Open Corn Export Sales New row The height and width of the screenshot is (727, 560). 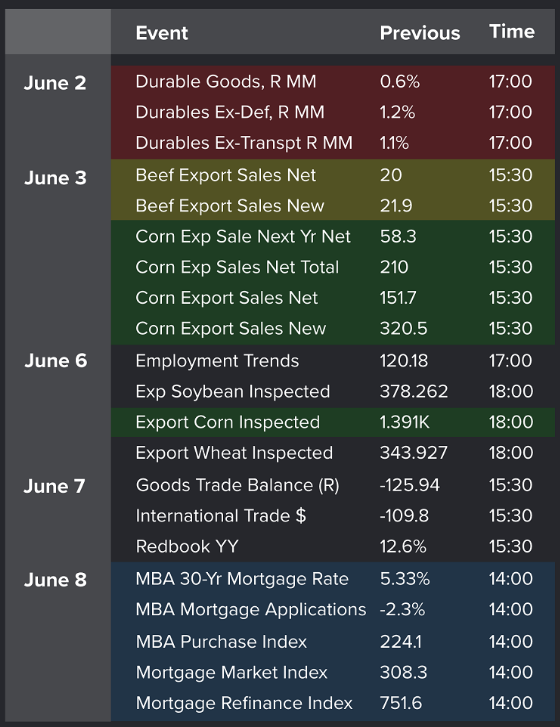pos(333,328)
